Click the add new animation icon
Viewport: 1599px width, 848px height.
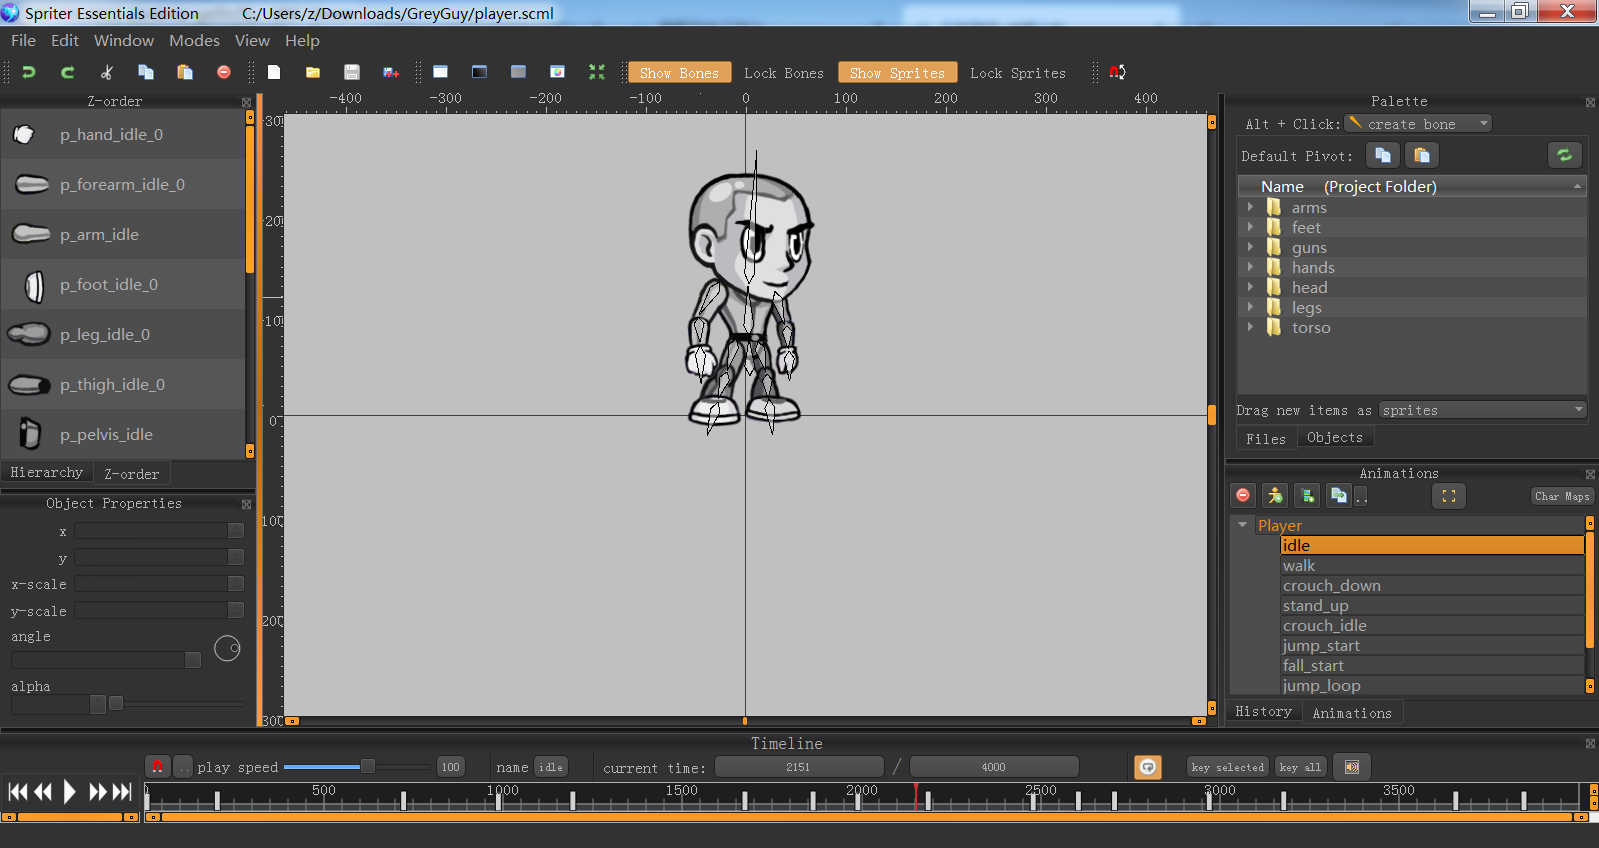point(1307,496)
